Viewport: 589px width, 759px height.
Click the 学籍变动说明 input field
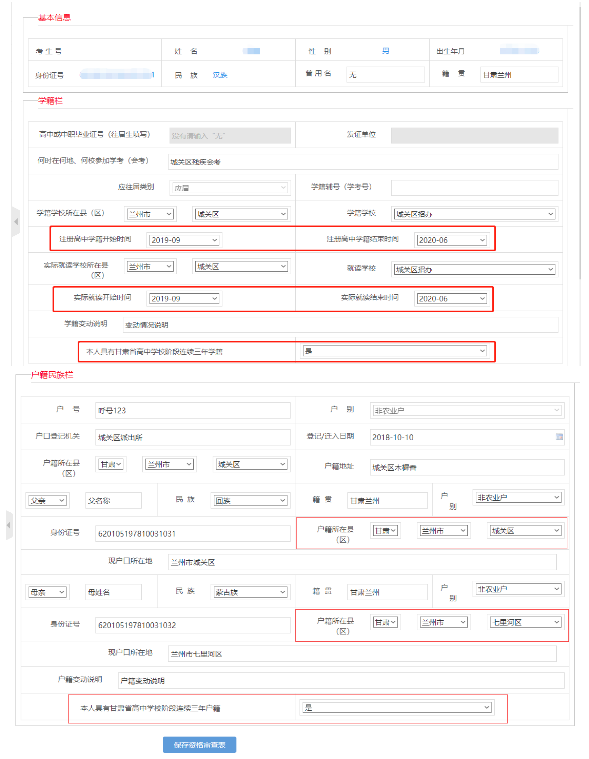341,325
